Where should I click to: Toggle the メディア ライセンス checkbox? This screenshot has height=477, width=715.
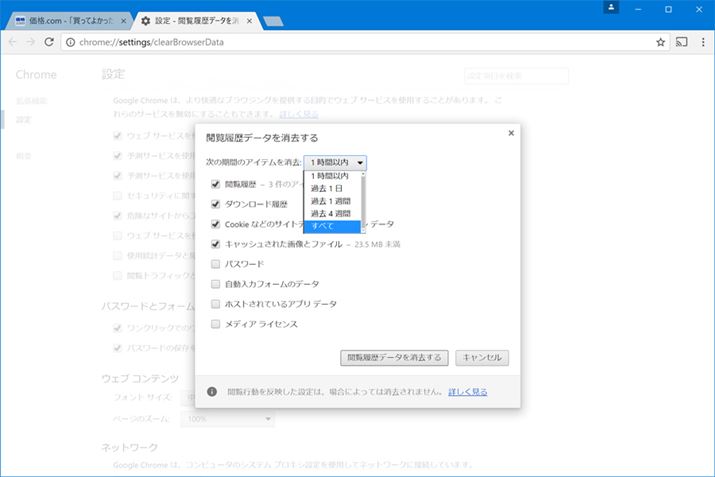216,324
